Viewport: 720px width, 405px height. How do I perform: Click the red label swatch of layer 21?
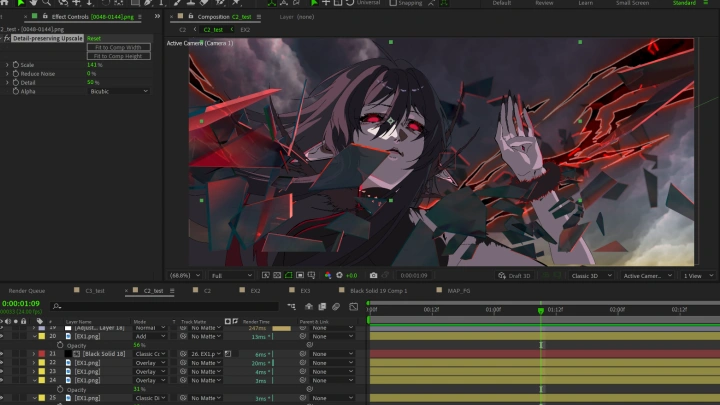tap(42, 354)
